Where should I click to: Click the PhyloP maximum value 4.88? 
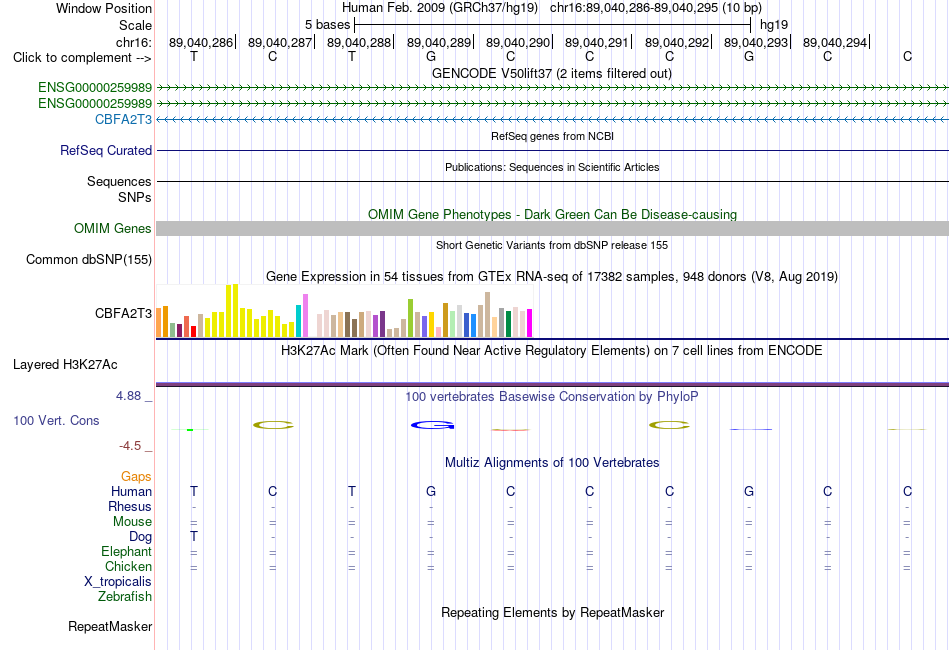click(x=128, y=396)
